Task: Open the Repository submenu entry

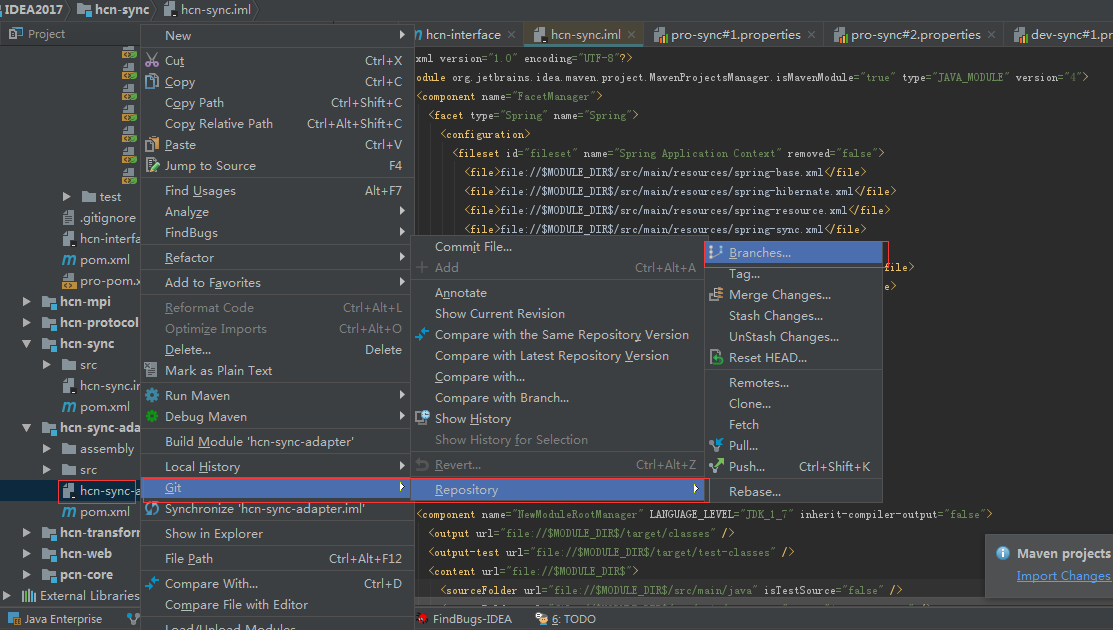Action: click(x=559, y=490)
